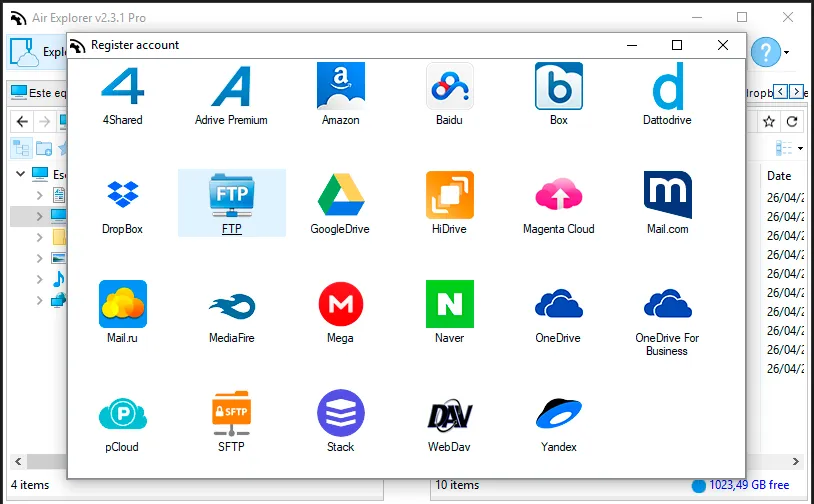Open the Explorer tab in main window

point(37,52)
